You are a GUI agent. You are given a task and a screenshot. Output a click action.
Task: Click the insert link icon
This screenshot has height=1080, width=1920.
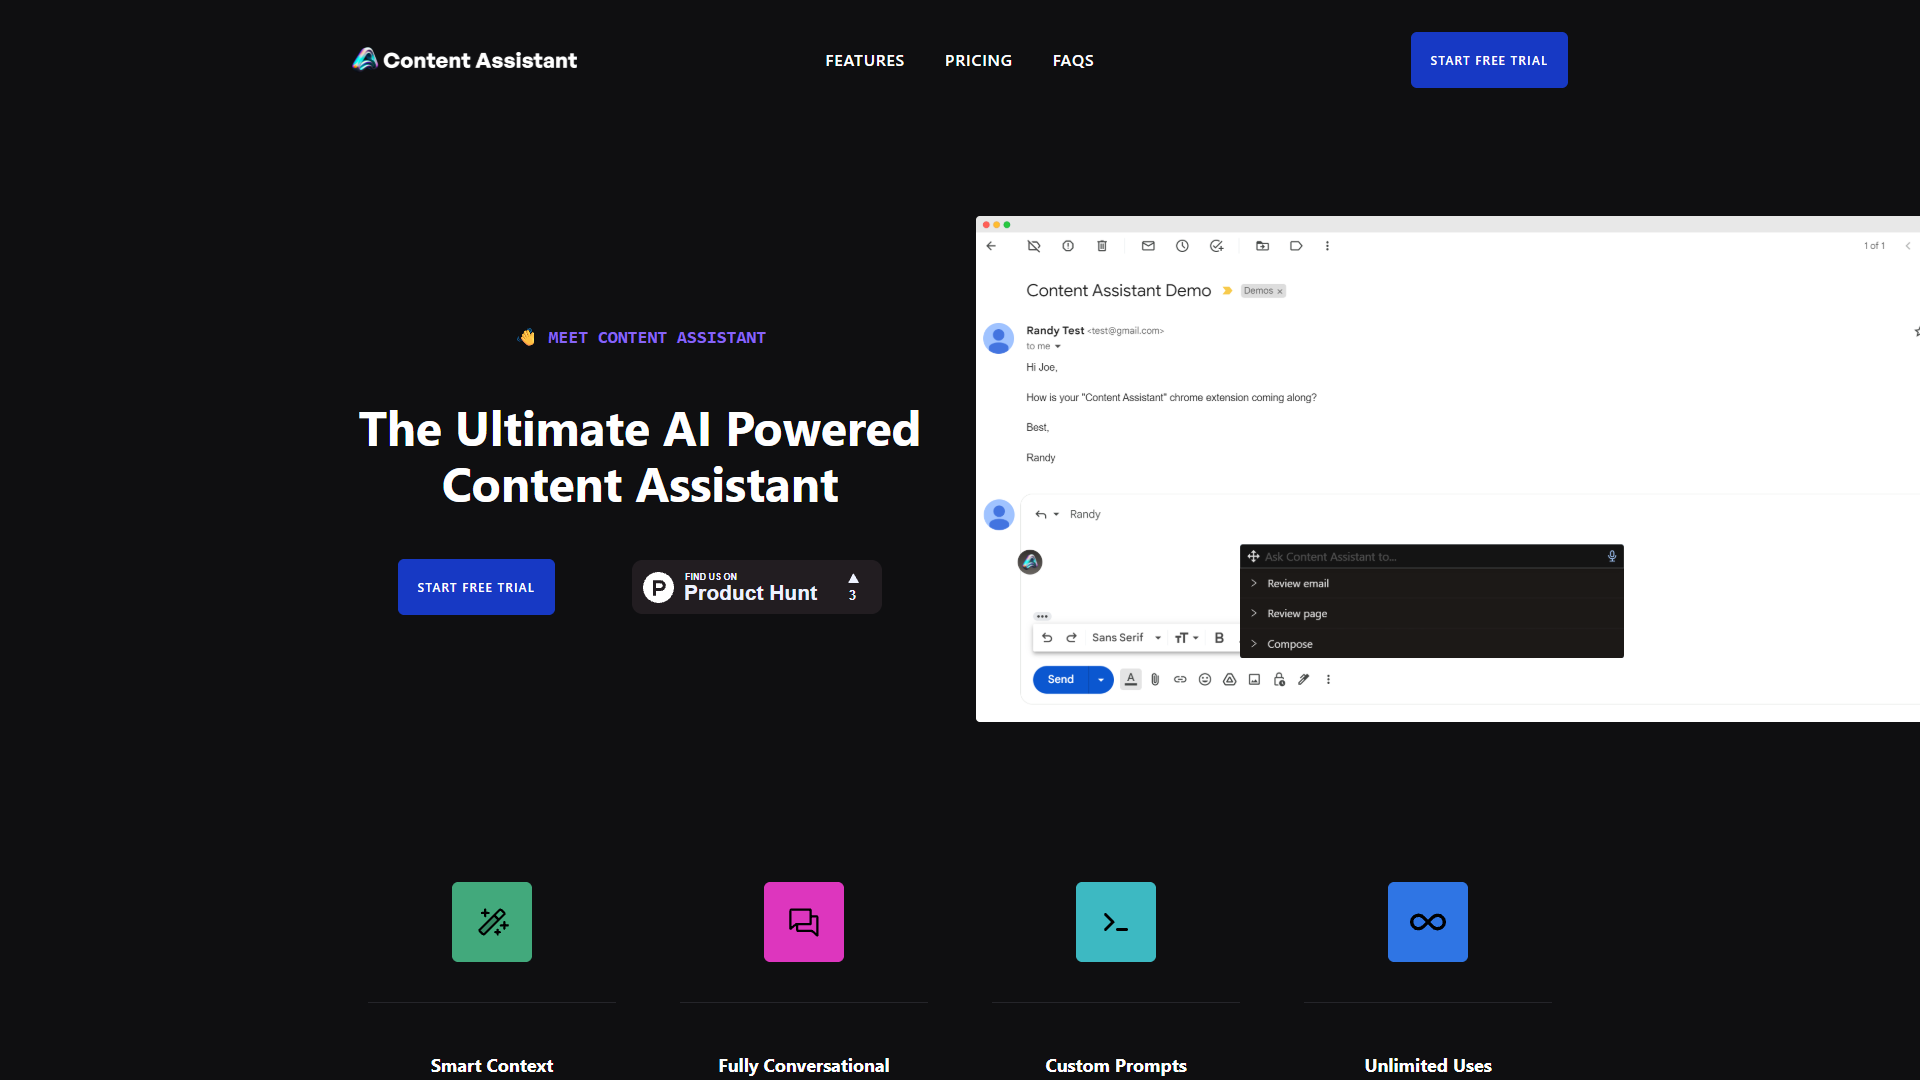tap(1180, 680)
